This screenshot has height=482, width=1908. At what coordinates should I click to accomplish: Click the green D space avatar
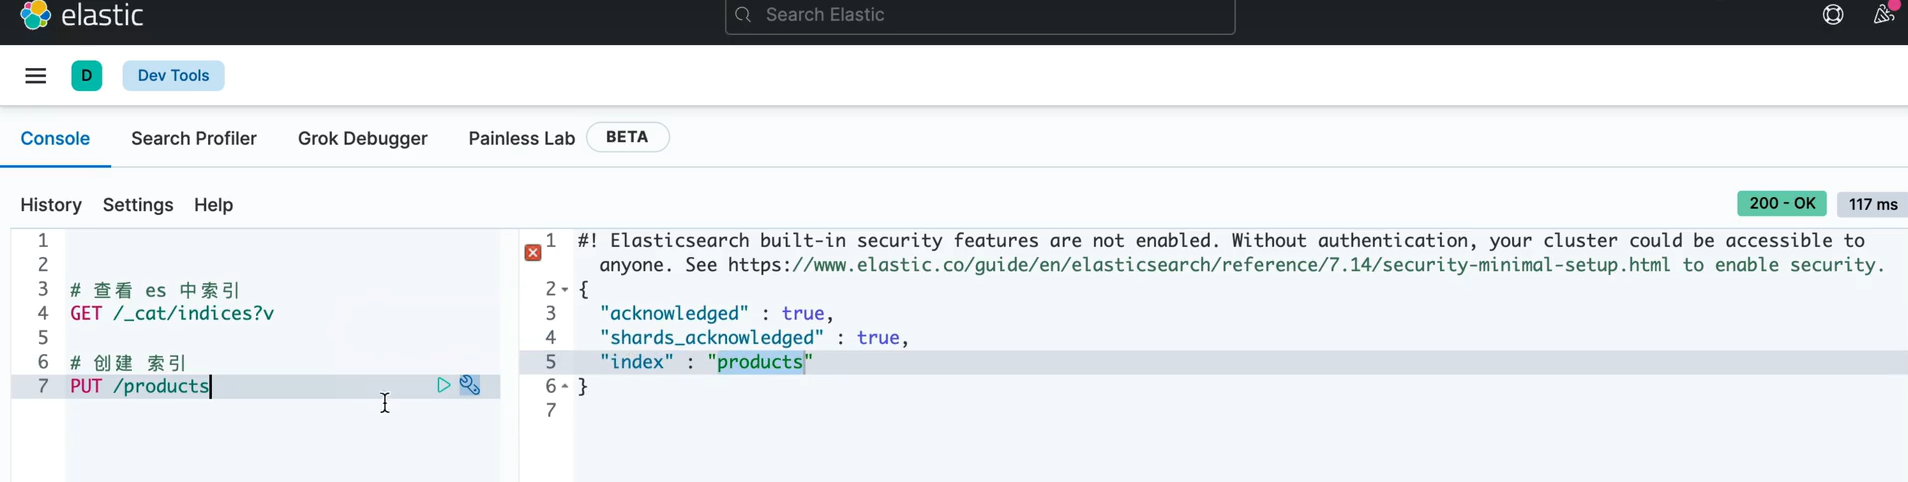click(87, 76)
